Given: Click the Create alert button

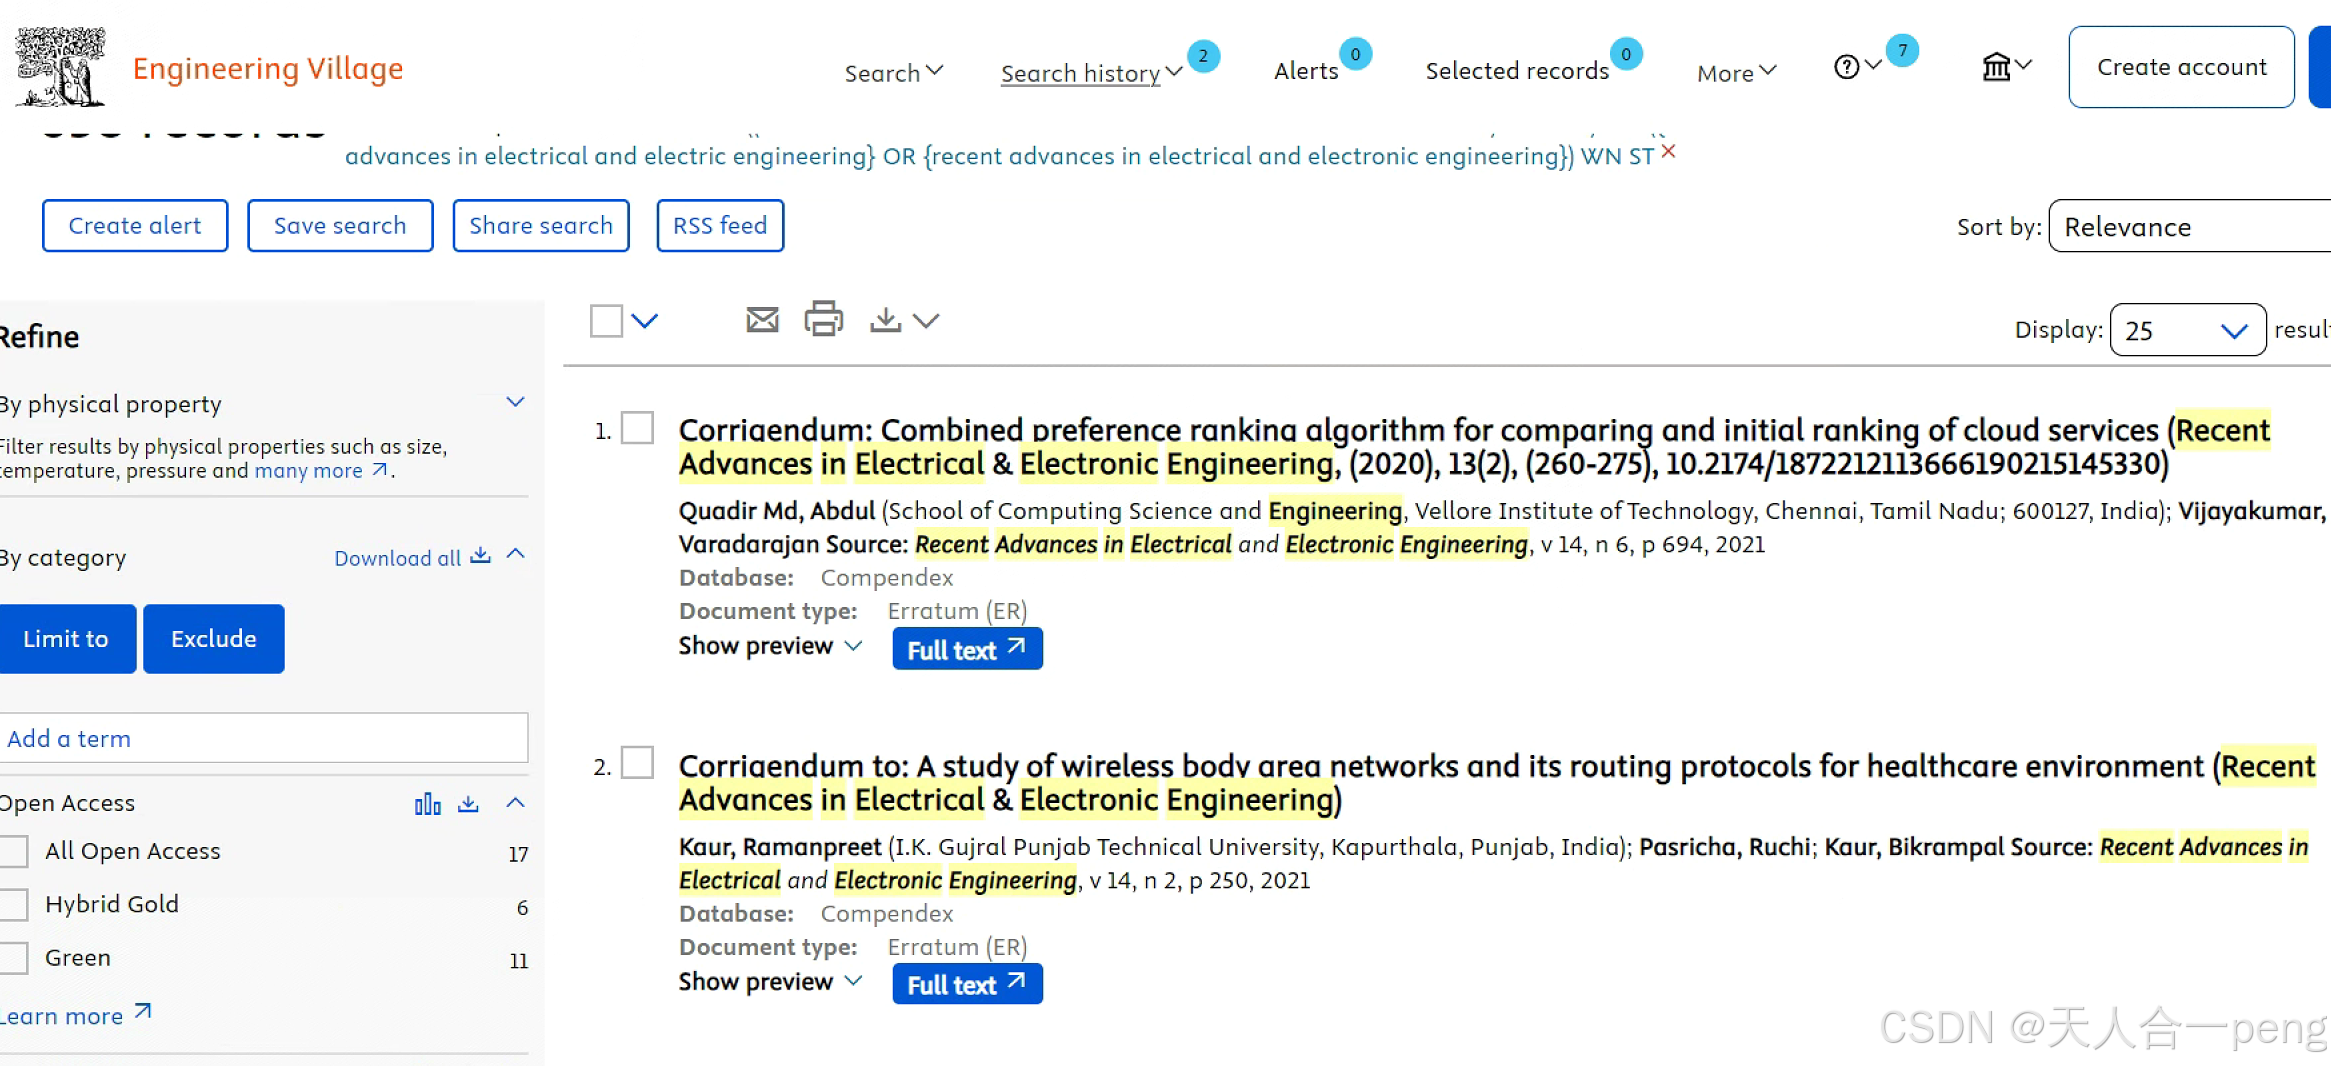Looking at the screenshot, I should coord(134,225).
